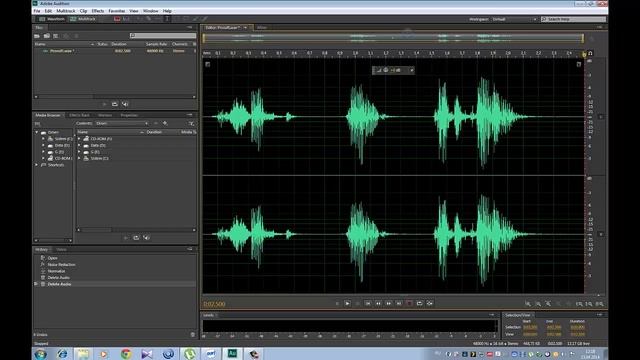Click the Search Help field

573,19
